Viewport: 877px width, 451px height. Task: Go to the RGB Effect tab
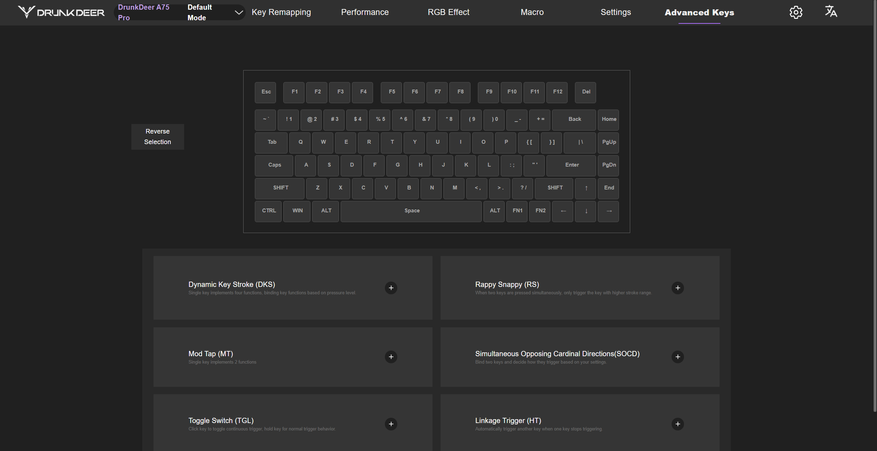[x=448, y=12]
